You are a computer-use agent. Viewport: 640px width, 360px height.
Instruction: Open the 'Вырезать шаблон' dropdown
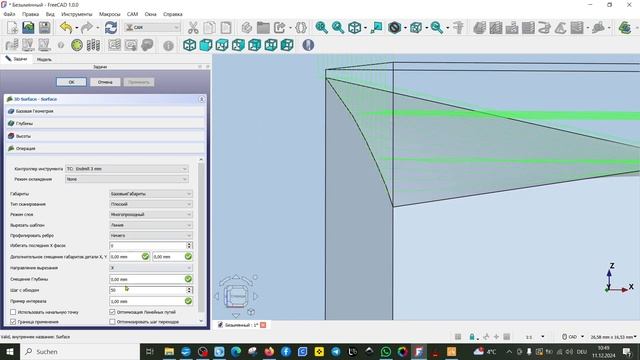click(151, 225)
